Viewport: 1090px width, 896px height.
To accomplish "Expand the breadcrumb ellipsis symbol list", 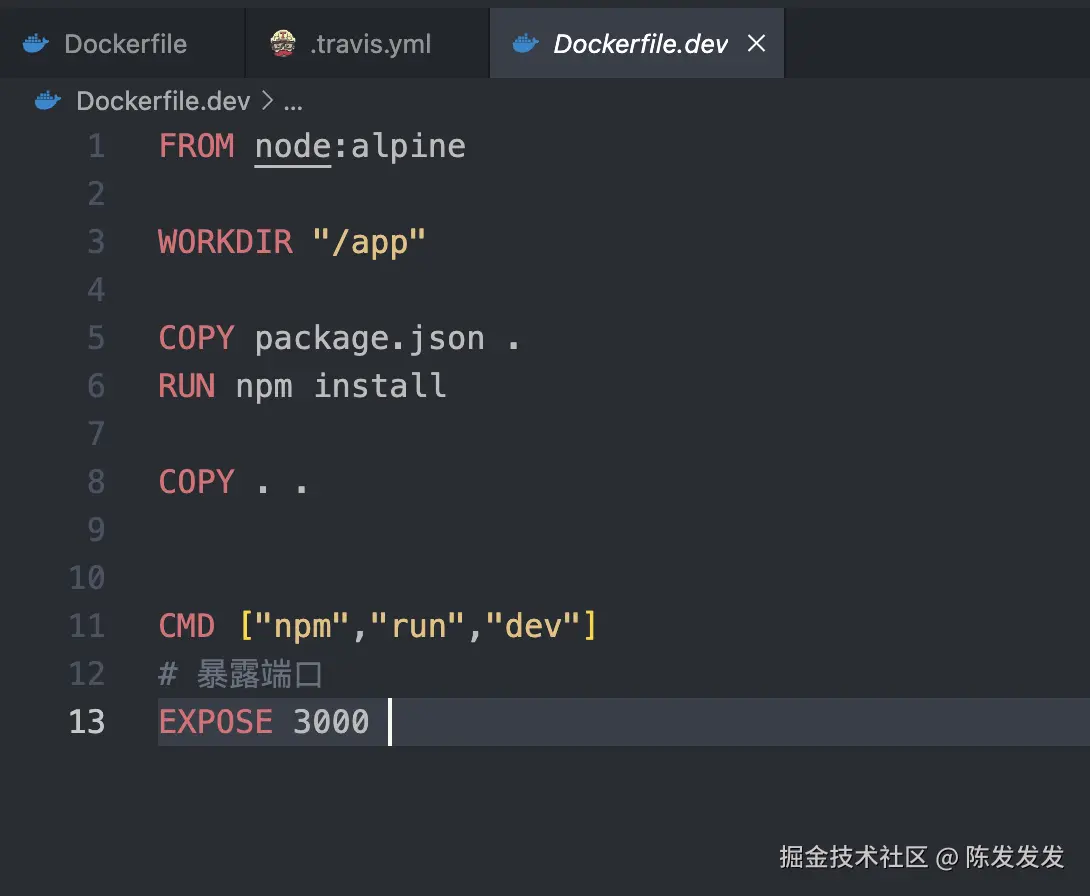I will [x=293, y=101].
